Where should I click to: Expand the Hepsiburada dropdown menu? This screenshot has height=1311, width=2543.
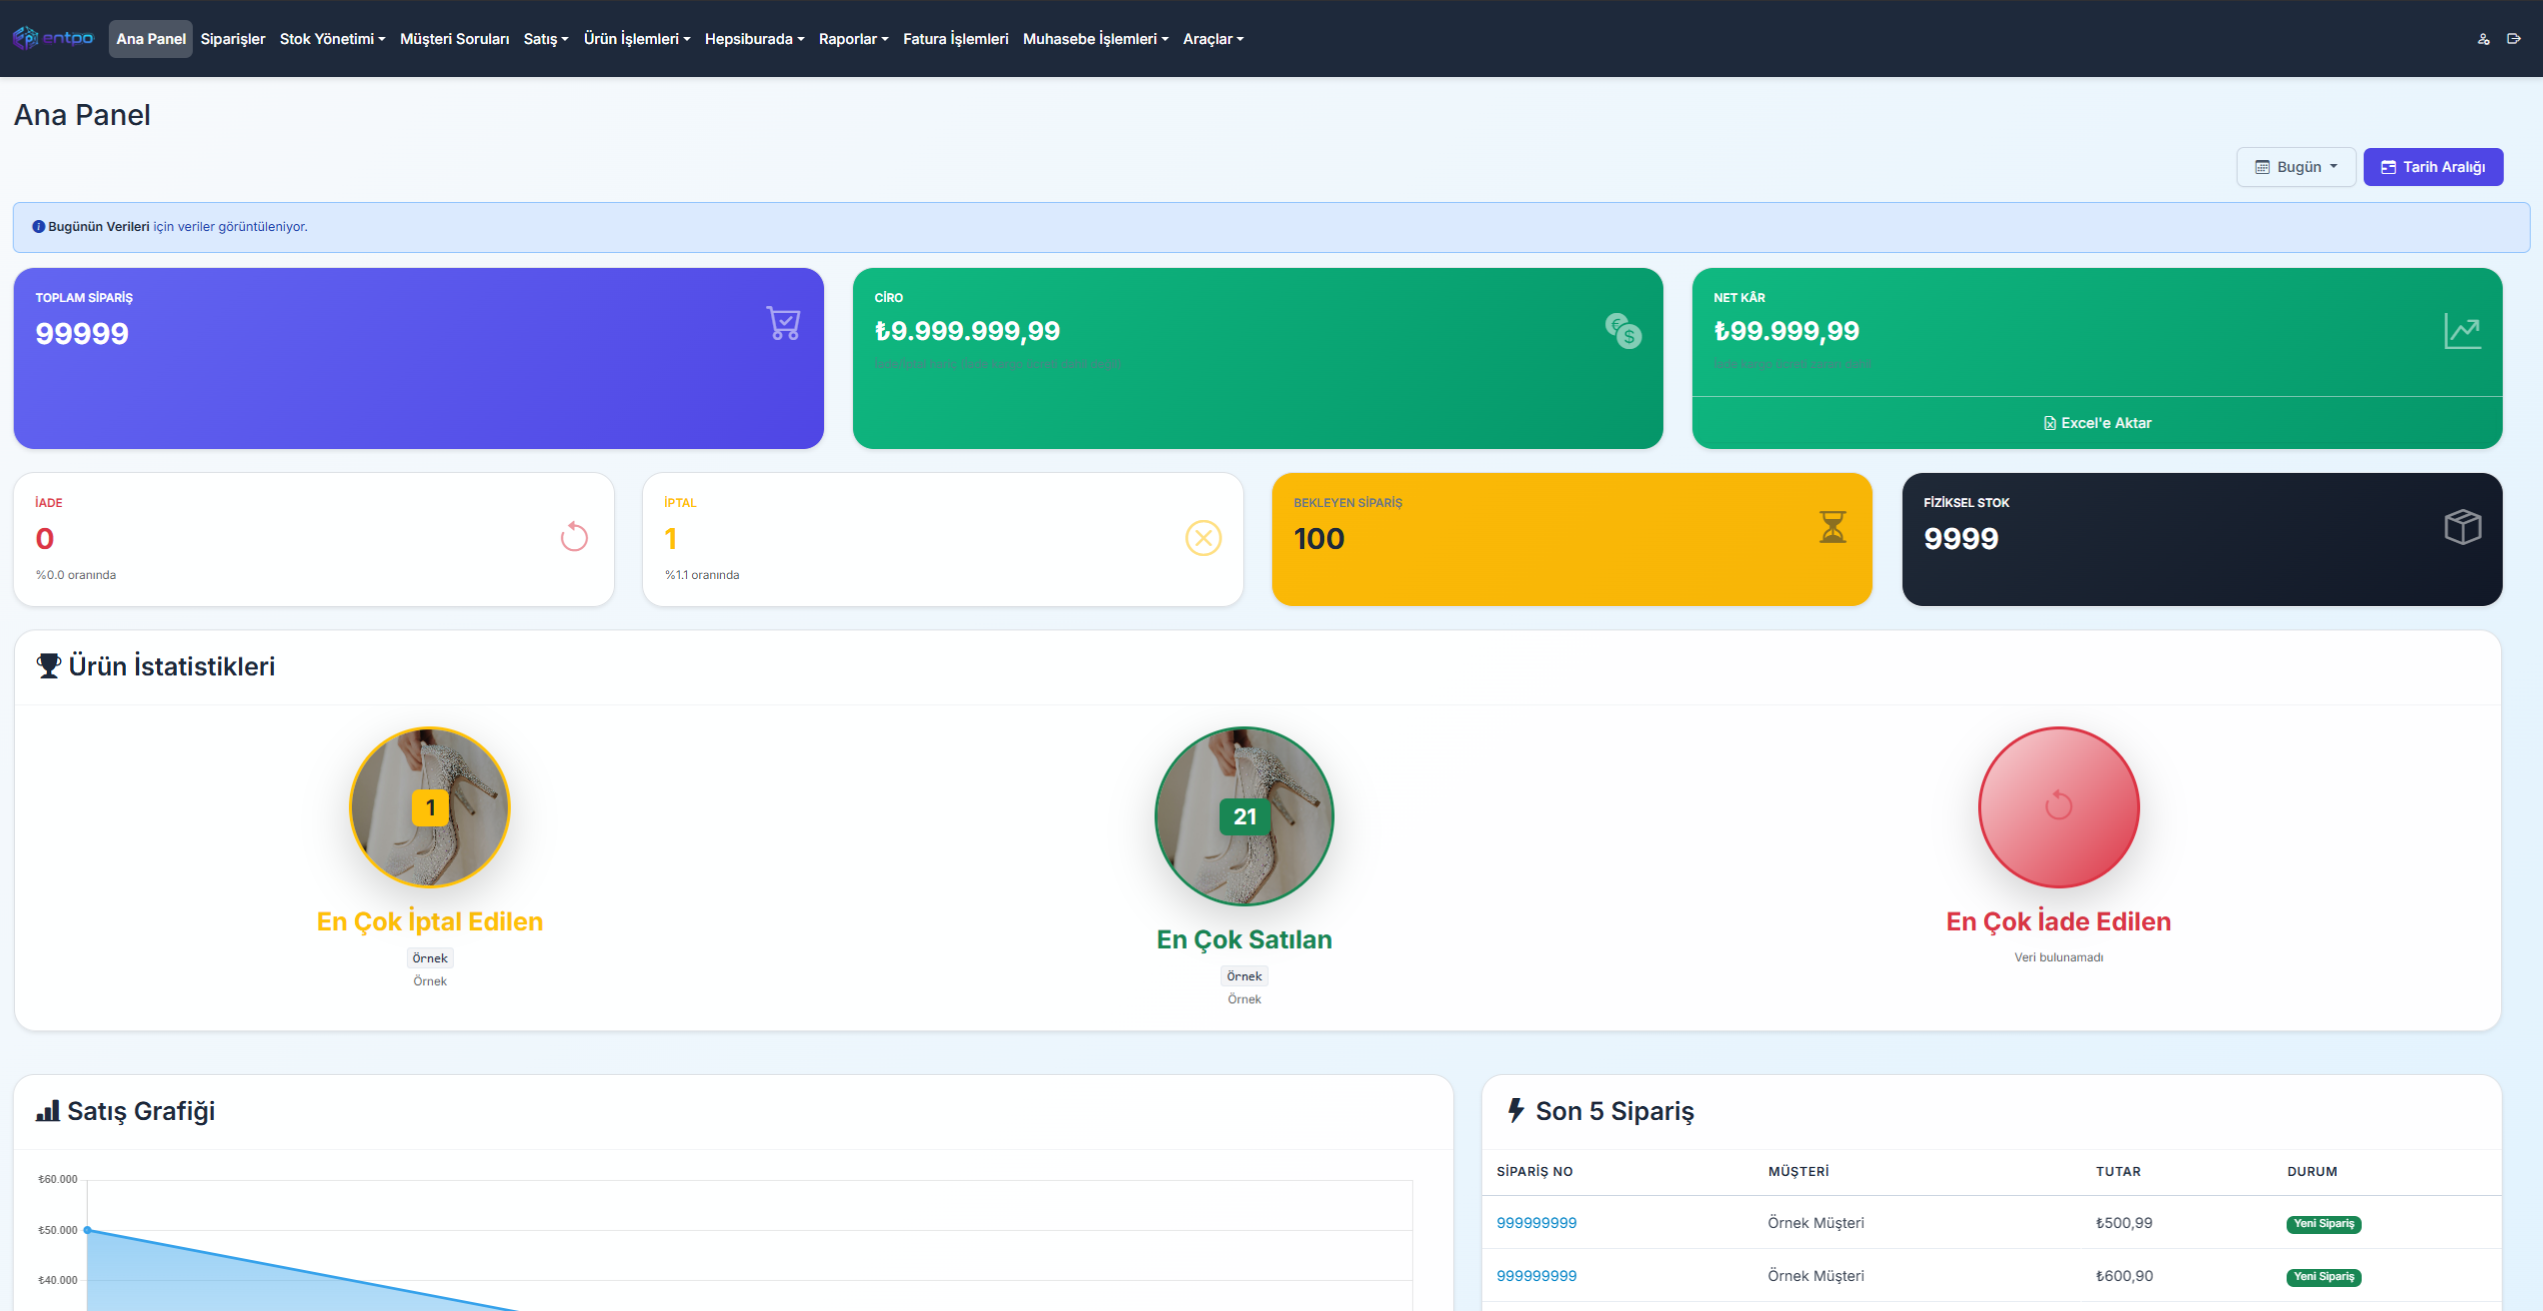754,39
